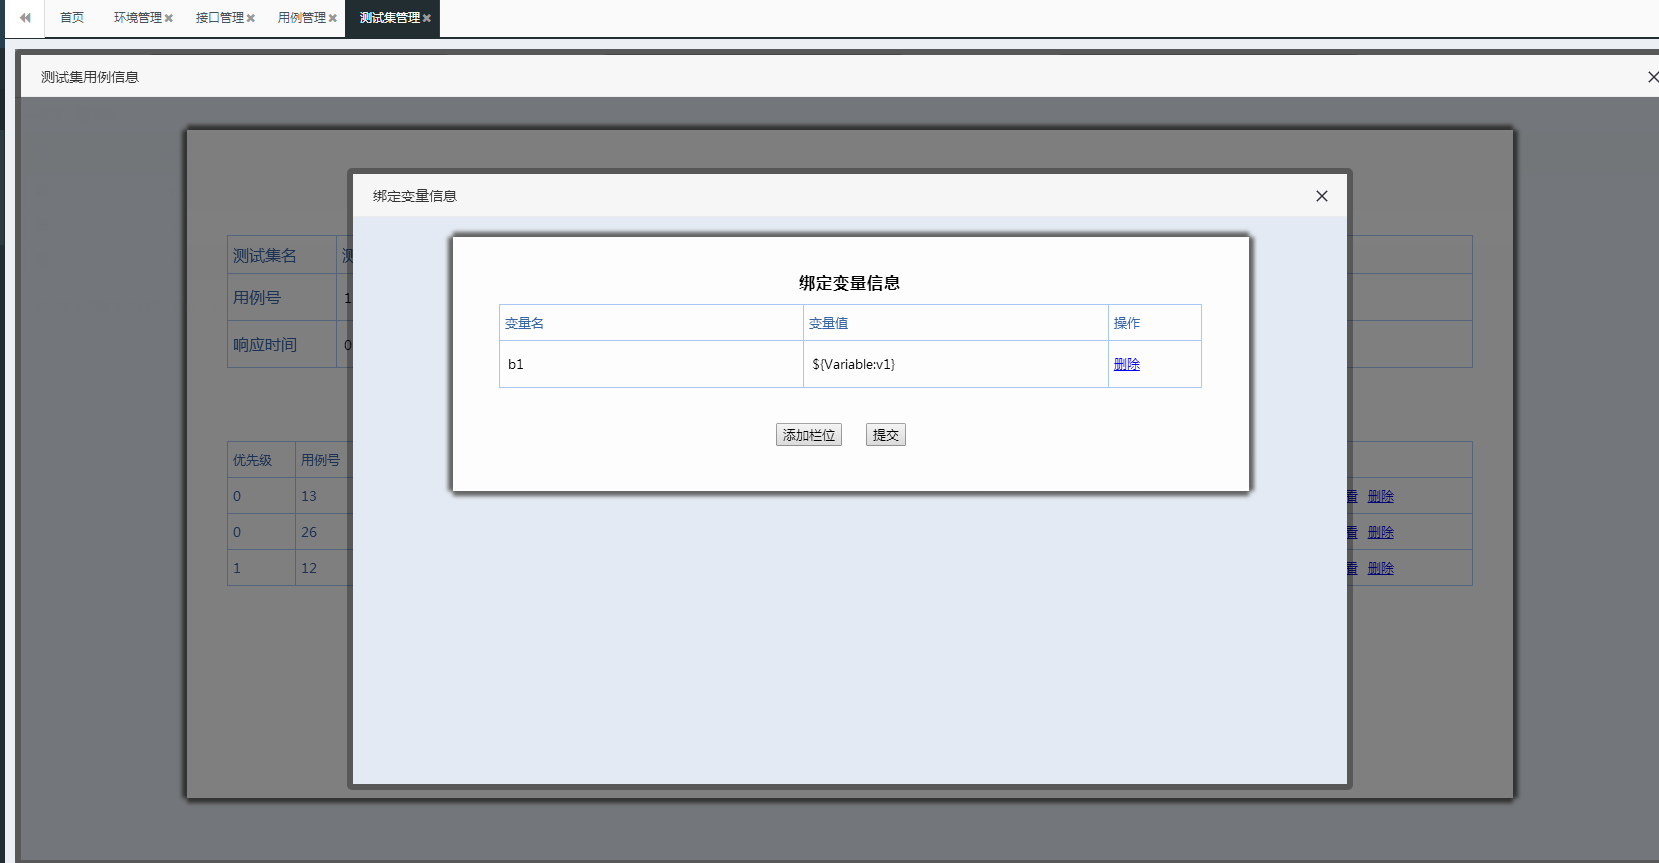Click case number 13 cell
The height and width of the screenshot is (863, 1659).
(x=323, y=496)
